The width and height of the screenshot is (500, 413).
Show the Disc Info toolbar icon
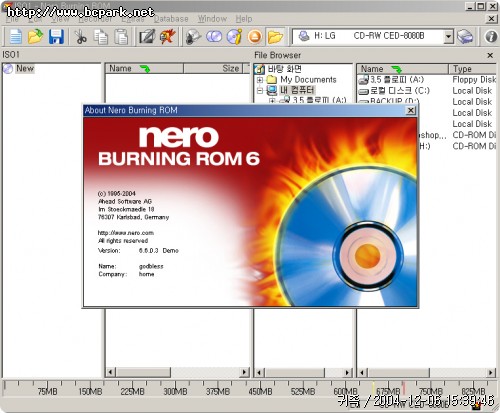pos(234,37)
